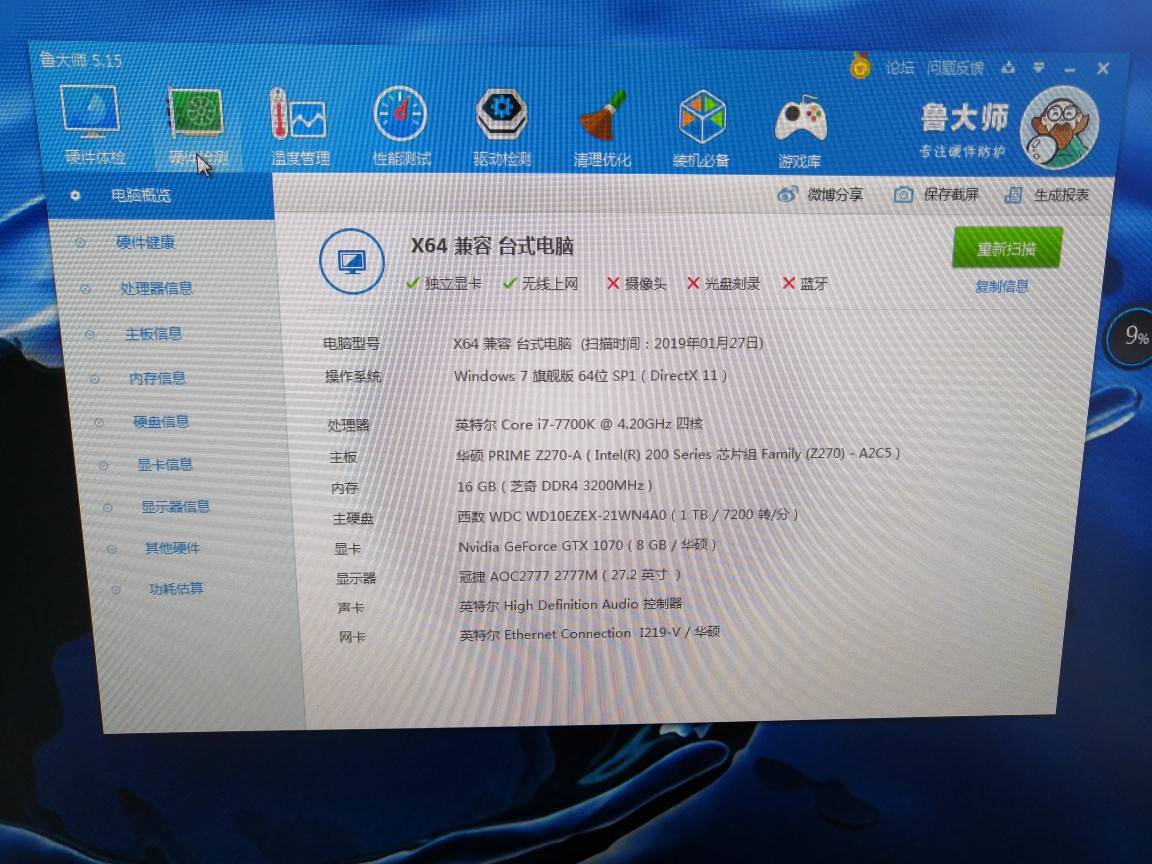Open 驱动检测 driver detection
The image size is (1152, 864).
pos(502,127)
